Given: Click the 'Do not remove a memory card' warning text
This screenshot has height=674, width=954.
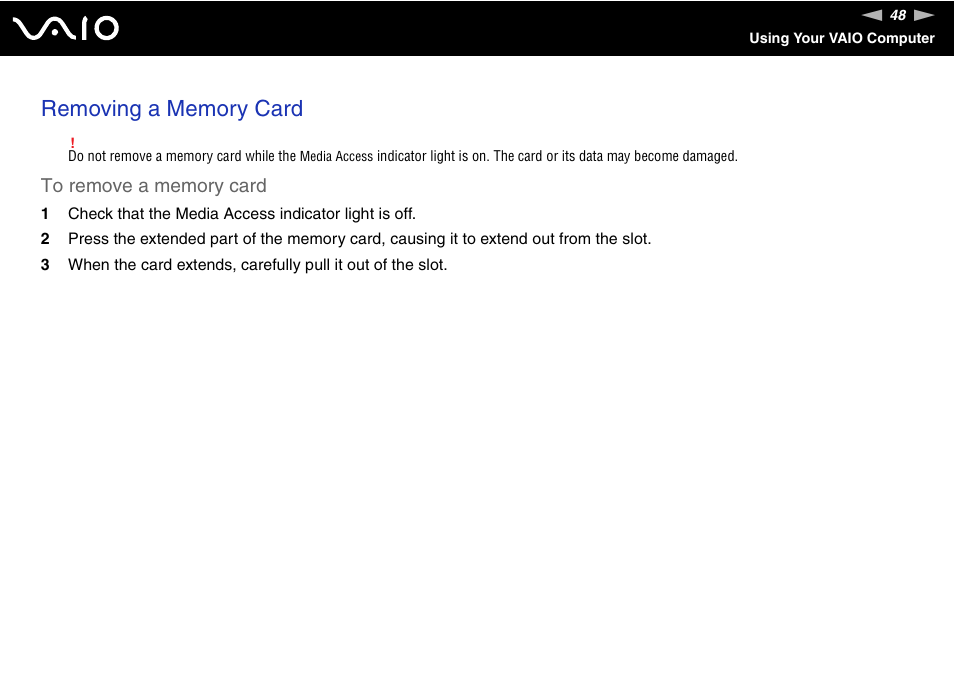Looking at the screenshot, I should (x=403, y=156).
